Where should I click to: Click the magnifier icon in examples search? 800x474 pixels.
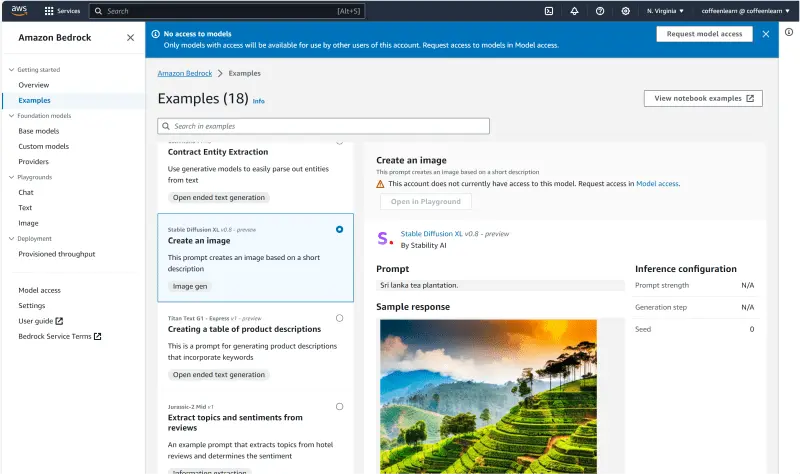pos(166,126)
